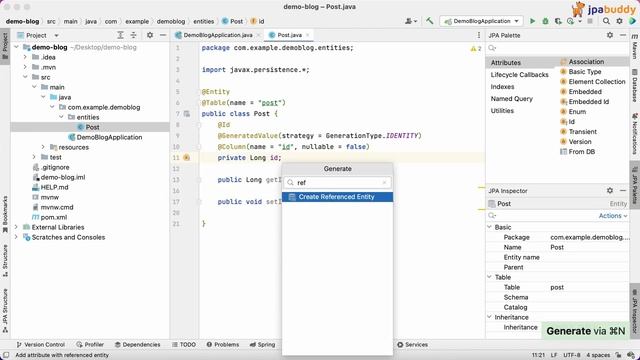Click the Generate popup search field
The image size is (640, 360).
(x=337, y=182)
